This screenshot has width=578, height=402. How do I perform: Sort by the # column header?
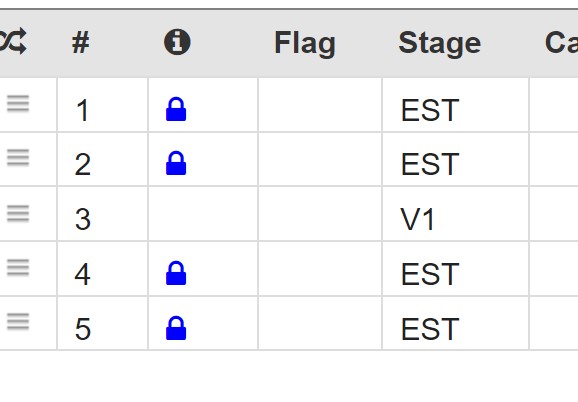tap(80, 43)
